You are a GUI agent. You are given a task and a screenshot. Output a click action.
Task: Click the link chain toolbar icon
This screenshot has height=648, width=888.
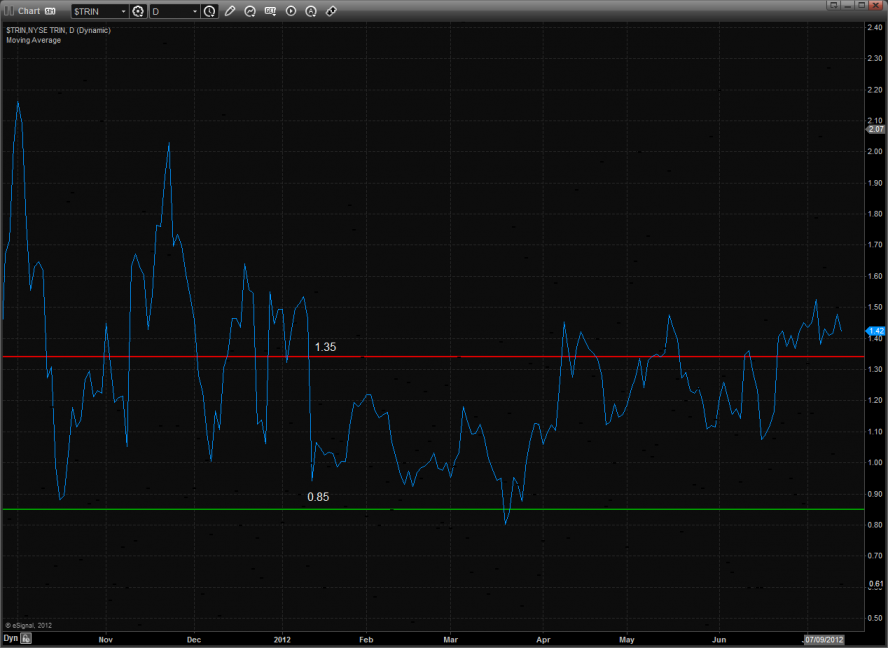pyautogui.click(x=331, y=11)
